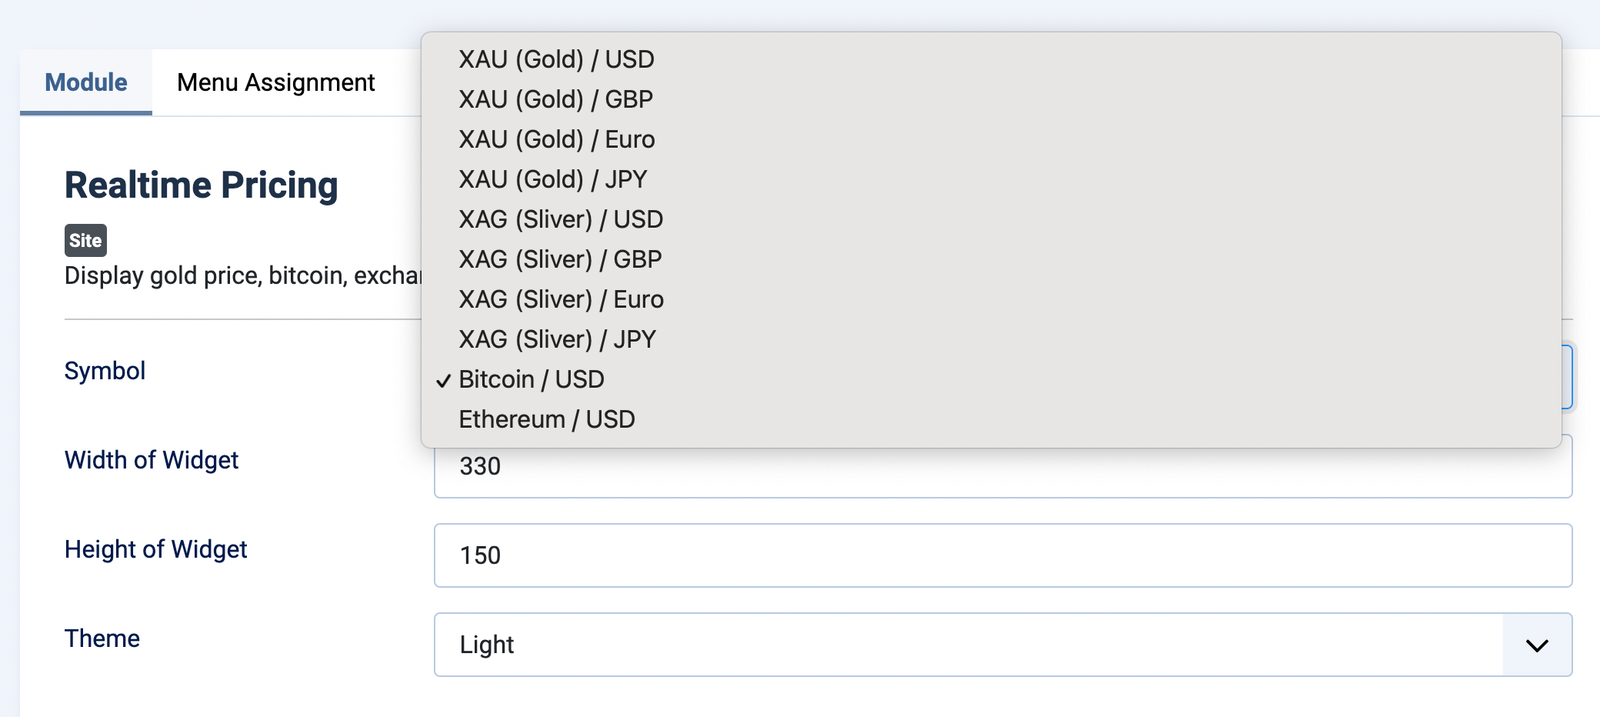
Task: Select XAG (Sliver) / GBP symbol
Action: (x=559, y=259)
